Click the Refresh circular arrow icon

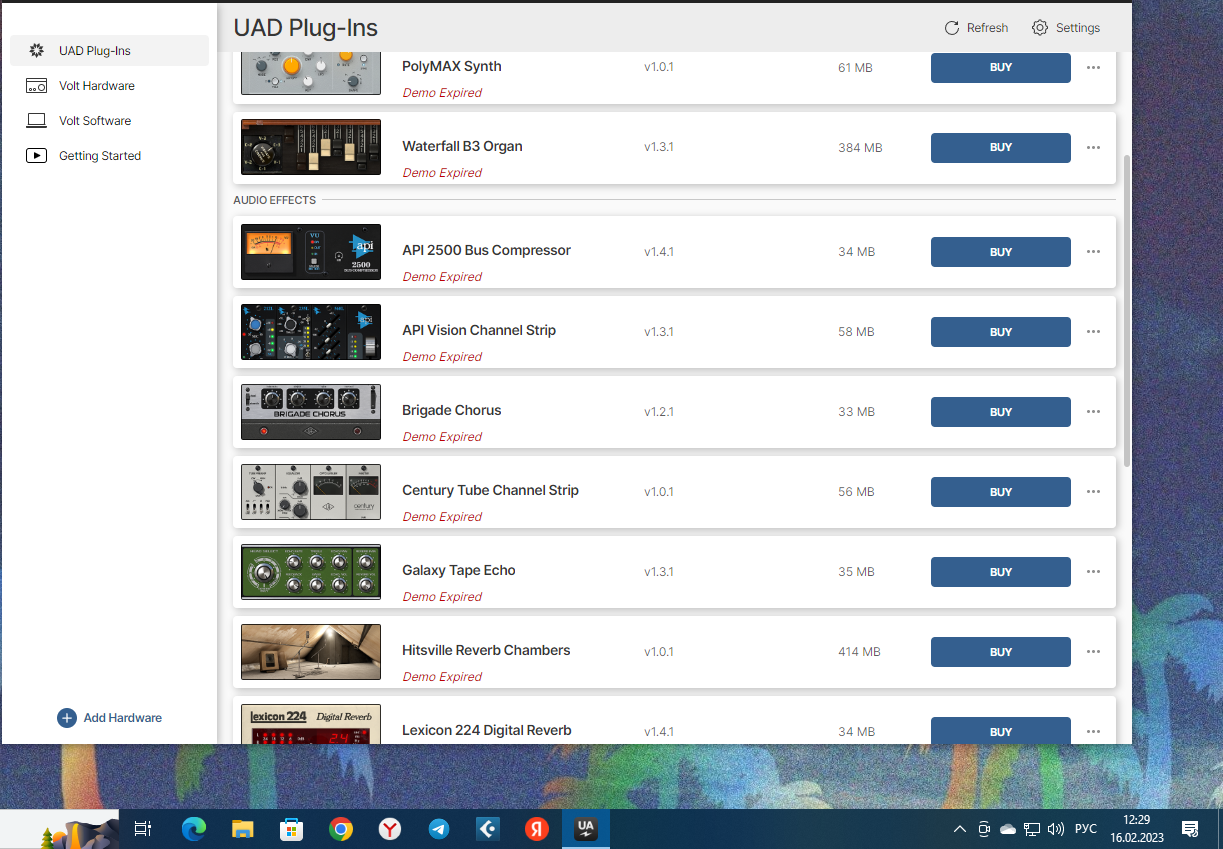point(952,28)
